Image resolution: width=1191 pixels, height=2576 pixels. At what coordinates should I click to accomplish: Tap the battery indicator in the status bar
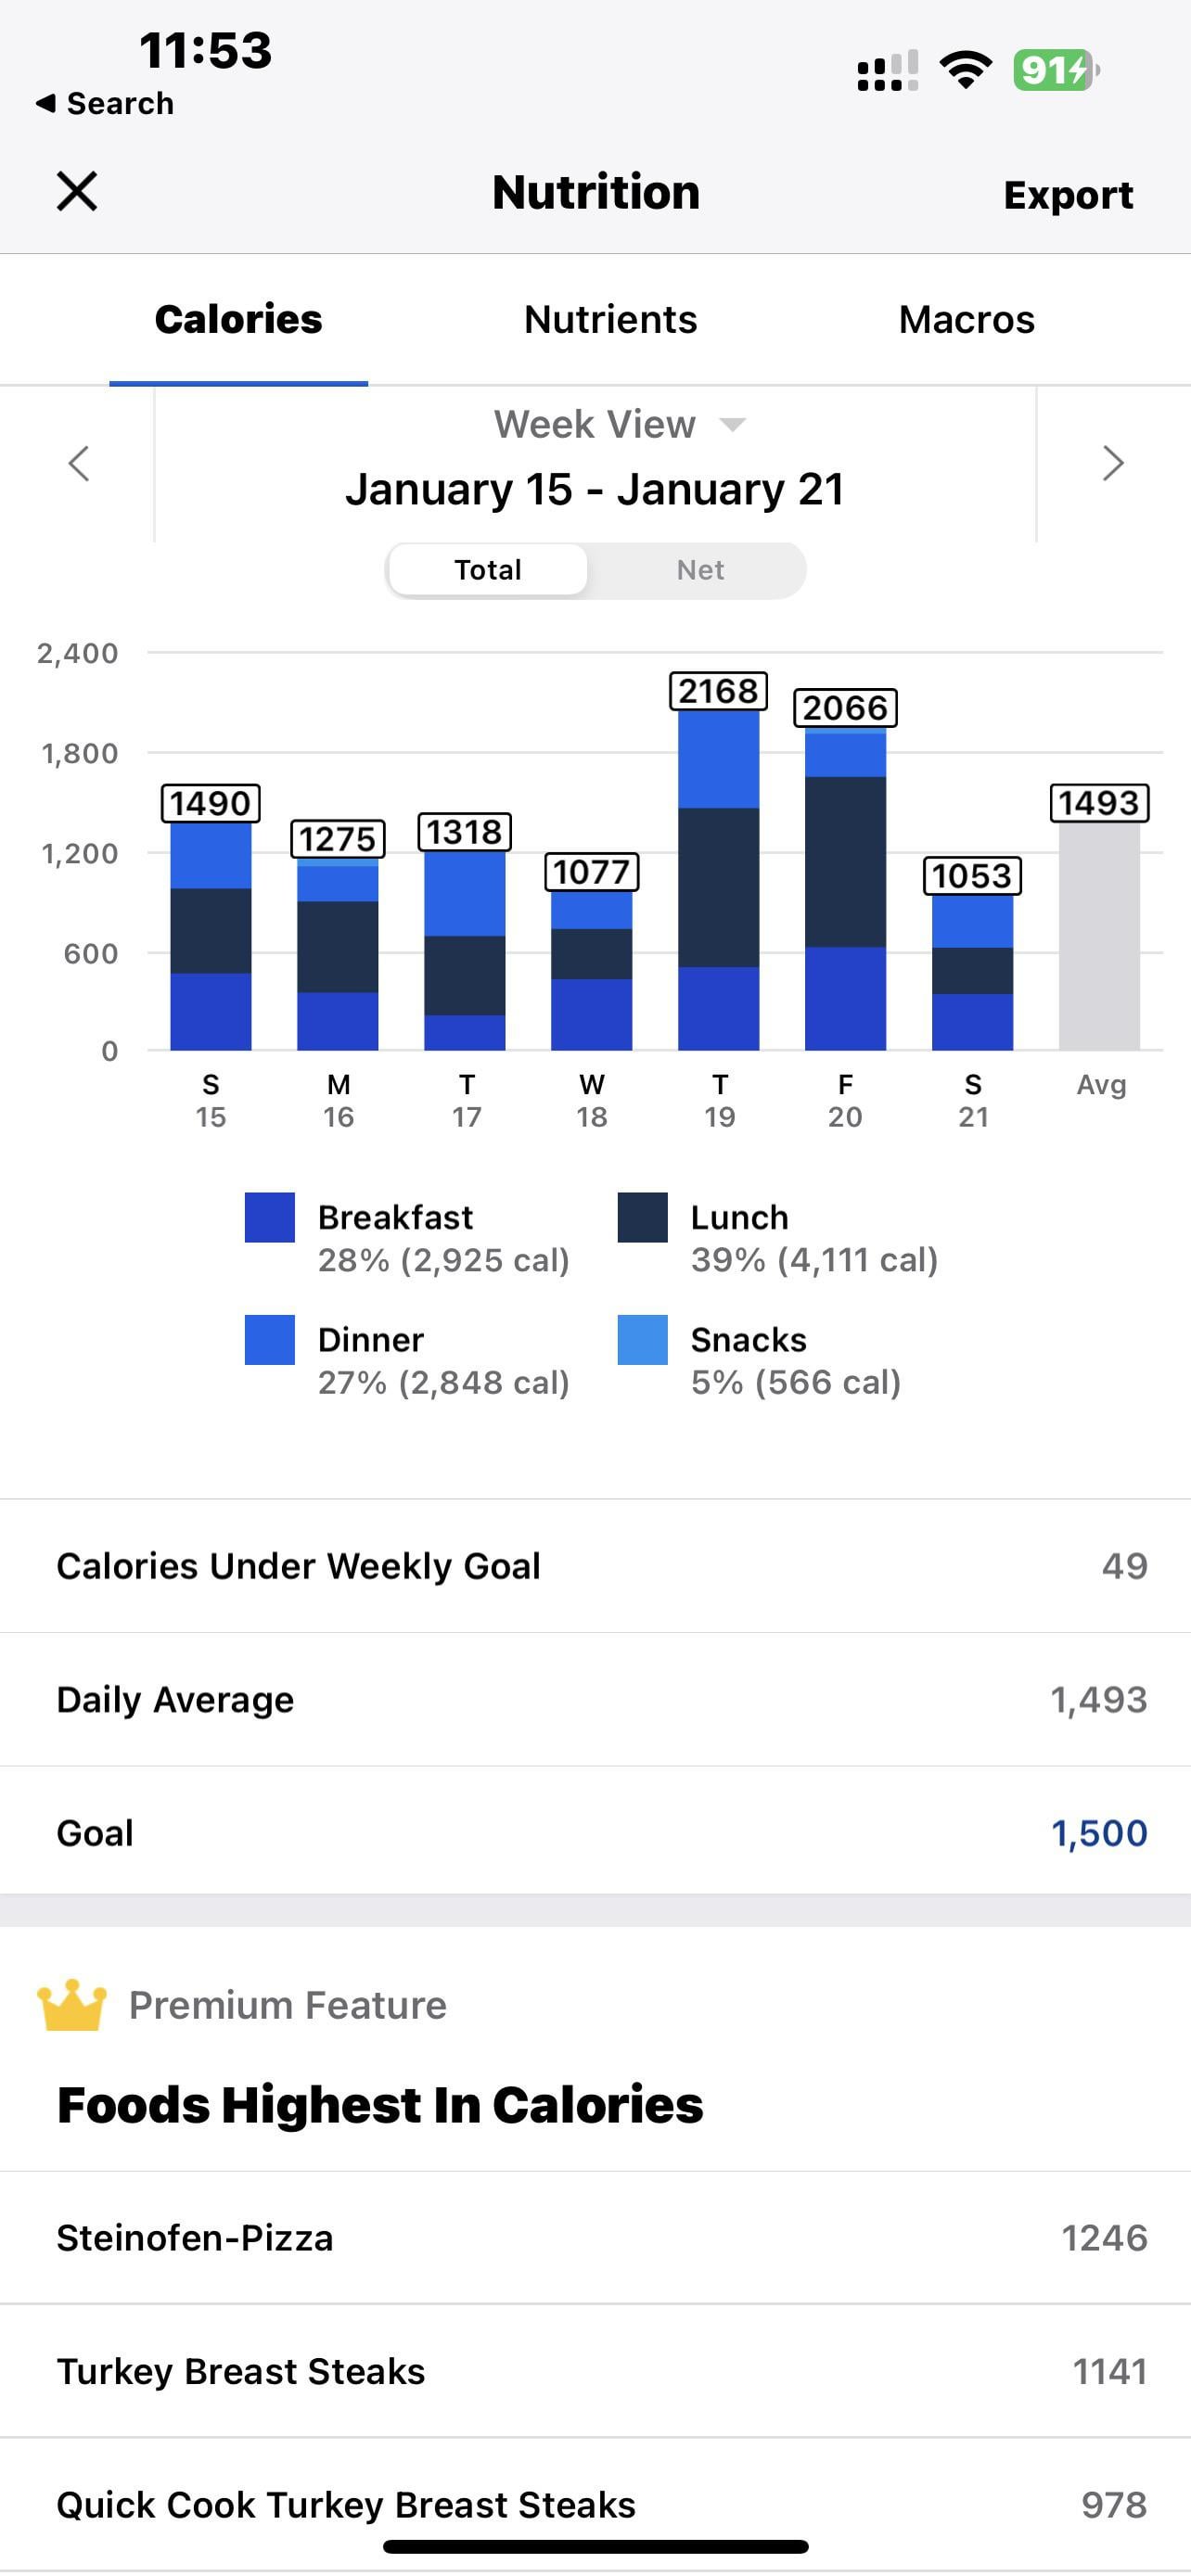(x=1056, y=70)
